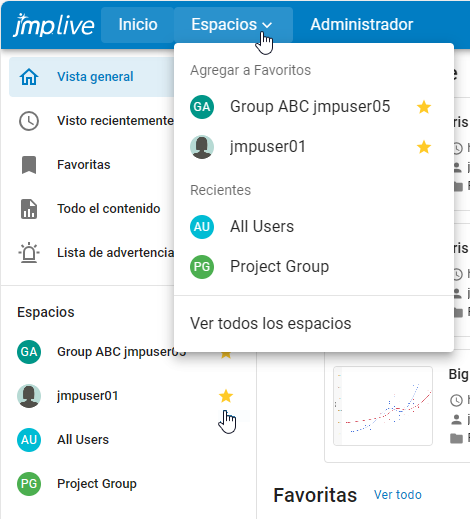Open the Administrador tab
The height and width of the screenshot is (519, 470).
coord(362,25)
